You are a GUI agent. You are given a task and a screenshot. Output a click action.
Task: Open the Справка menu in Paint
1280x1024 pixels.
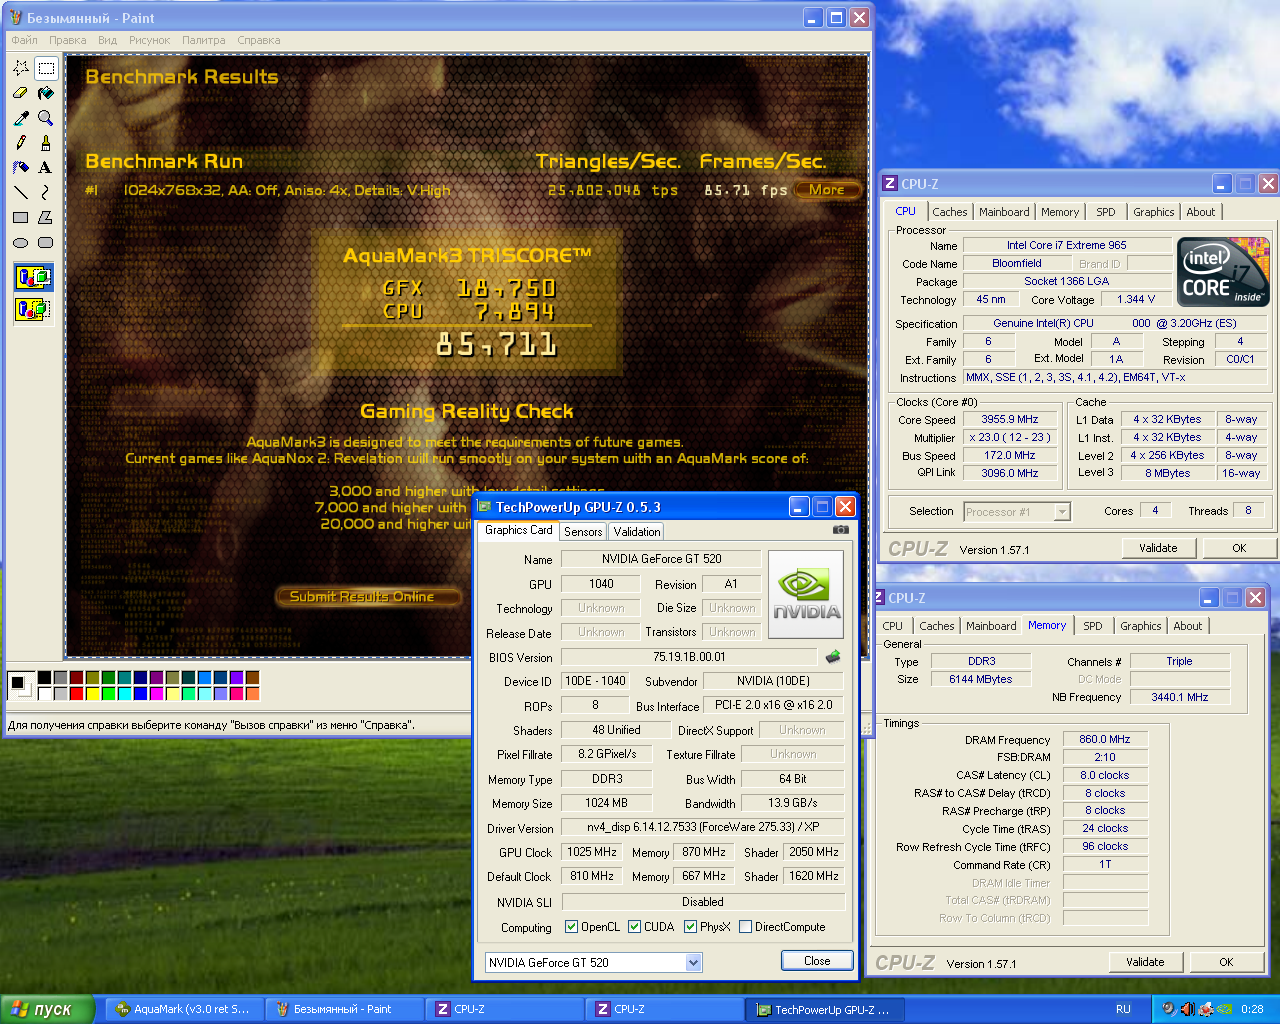click(x=259, y=40)
